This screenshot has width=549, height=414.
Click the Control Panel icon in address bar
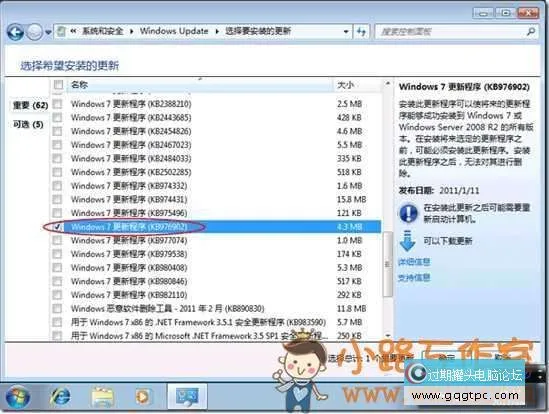pos(61,32)
